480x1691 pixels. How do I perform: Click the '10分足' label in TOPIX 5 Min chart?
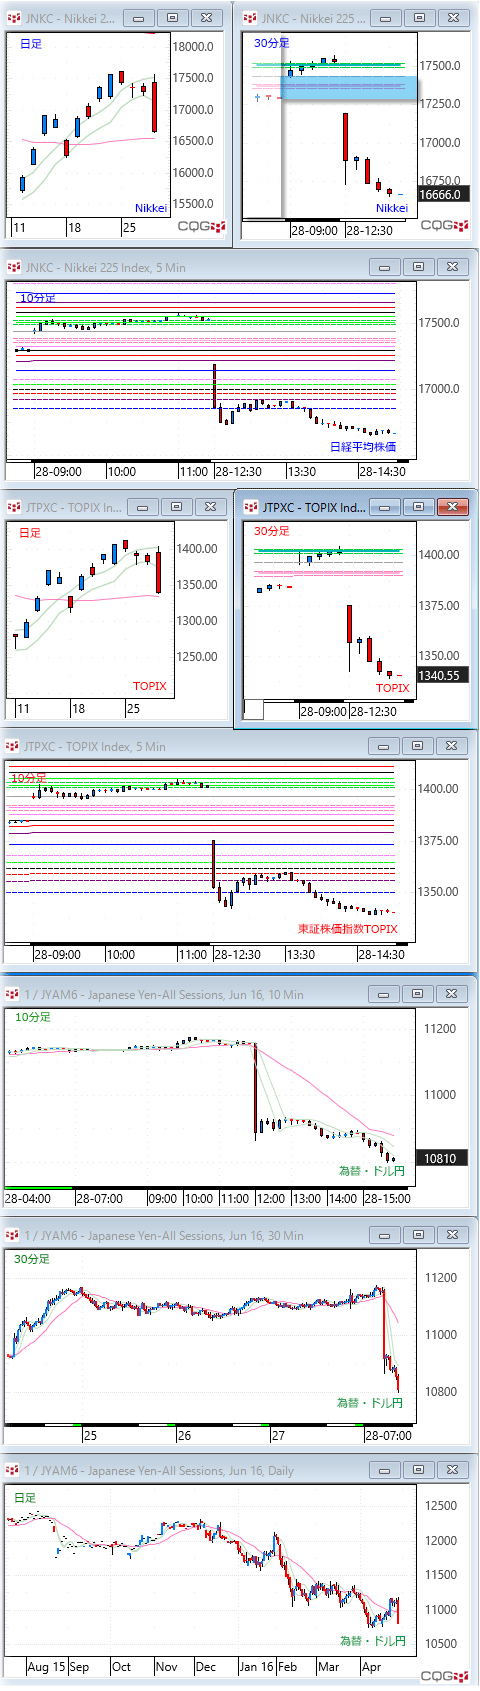coord(28,777)
